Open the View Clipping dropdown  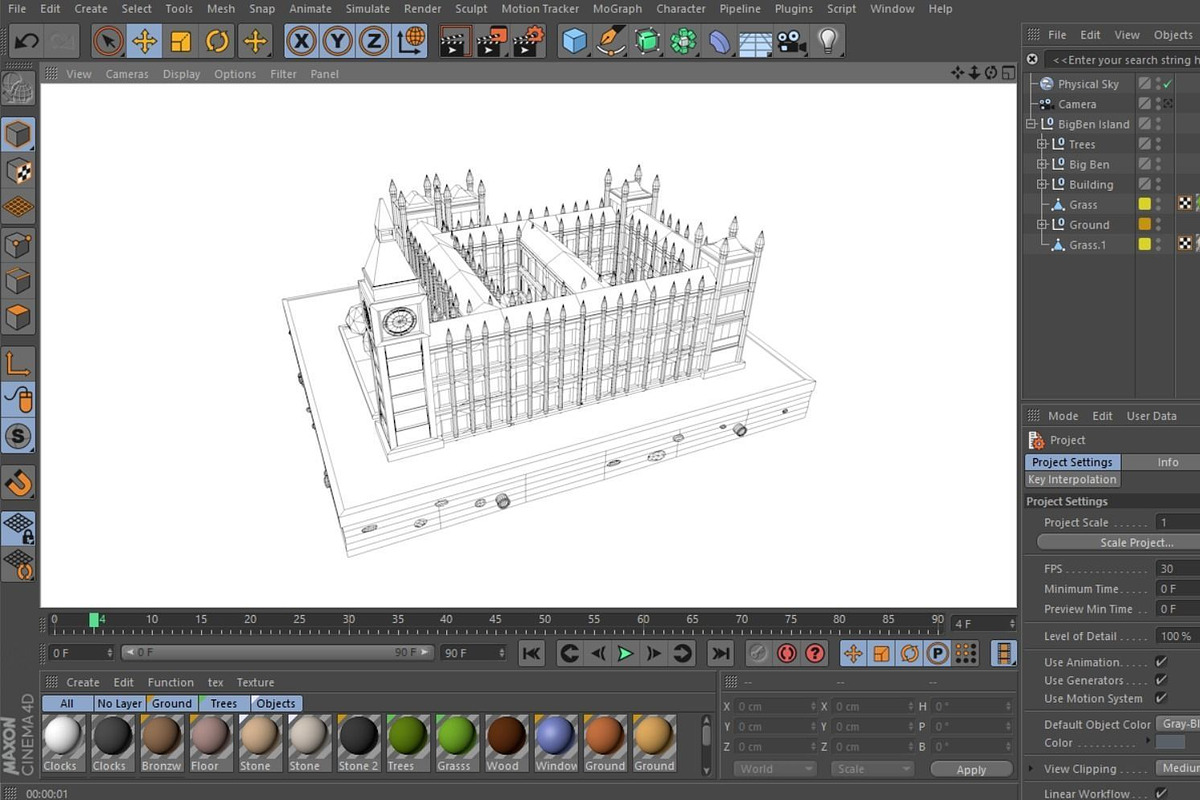pyautogui.click(x=1178, y=768)
